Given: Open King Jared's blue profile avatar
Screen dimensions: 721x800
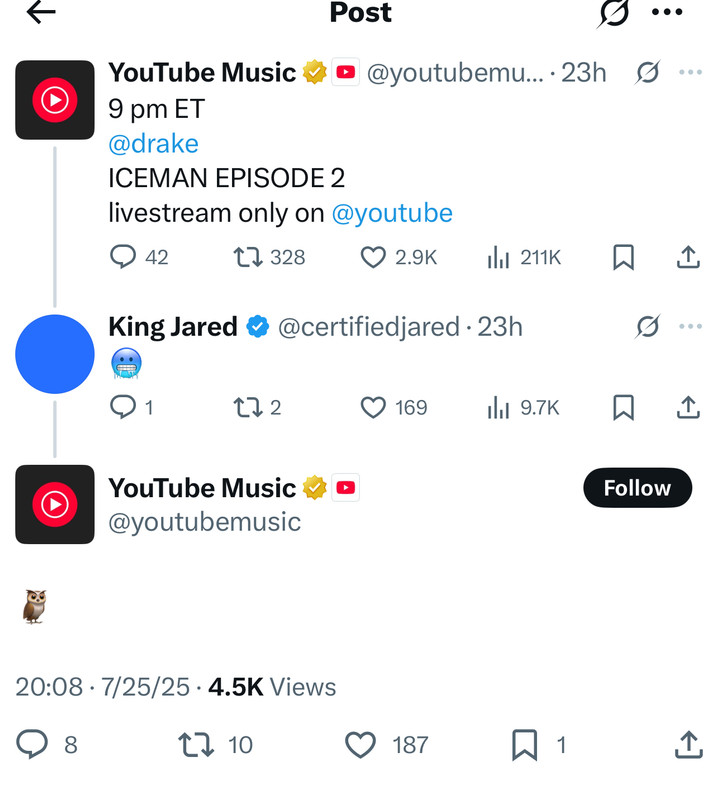Looking at the screenshot, I should click(55, 354).
